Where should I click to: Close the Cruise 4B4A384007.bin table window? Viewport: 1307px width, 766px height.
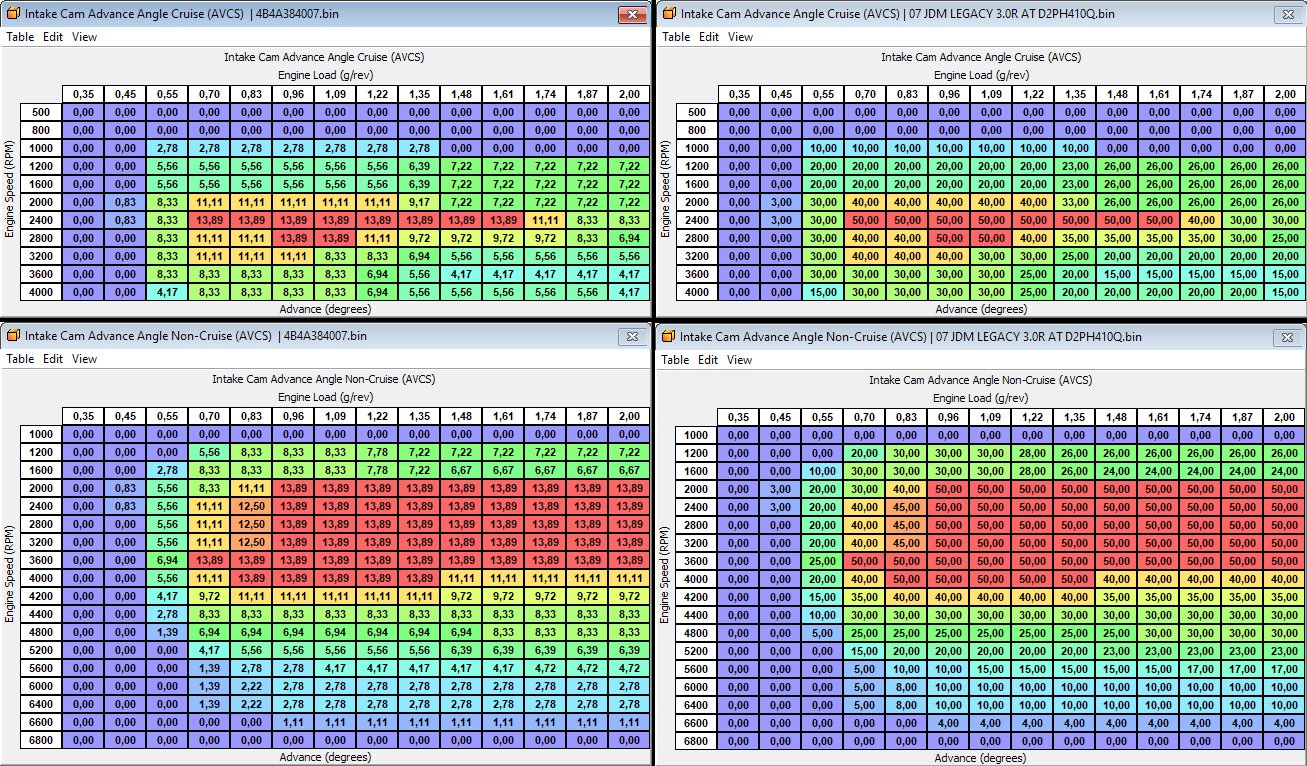[632, 14]
